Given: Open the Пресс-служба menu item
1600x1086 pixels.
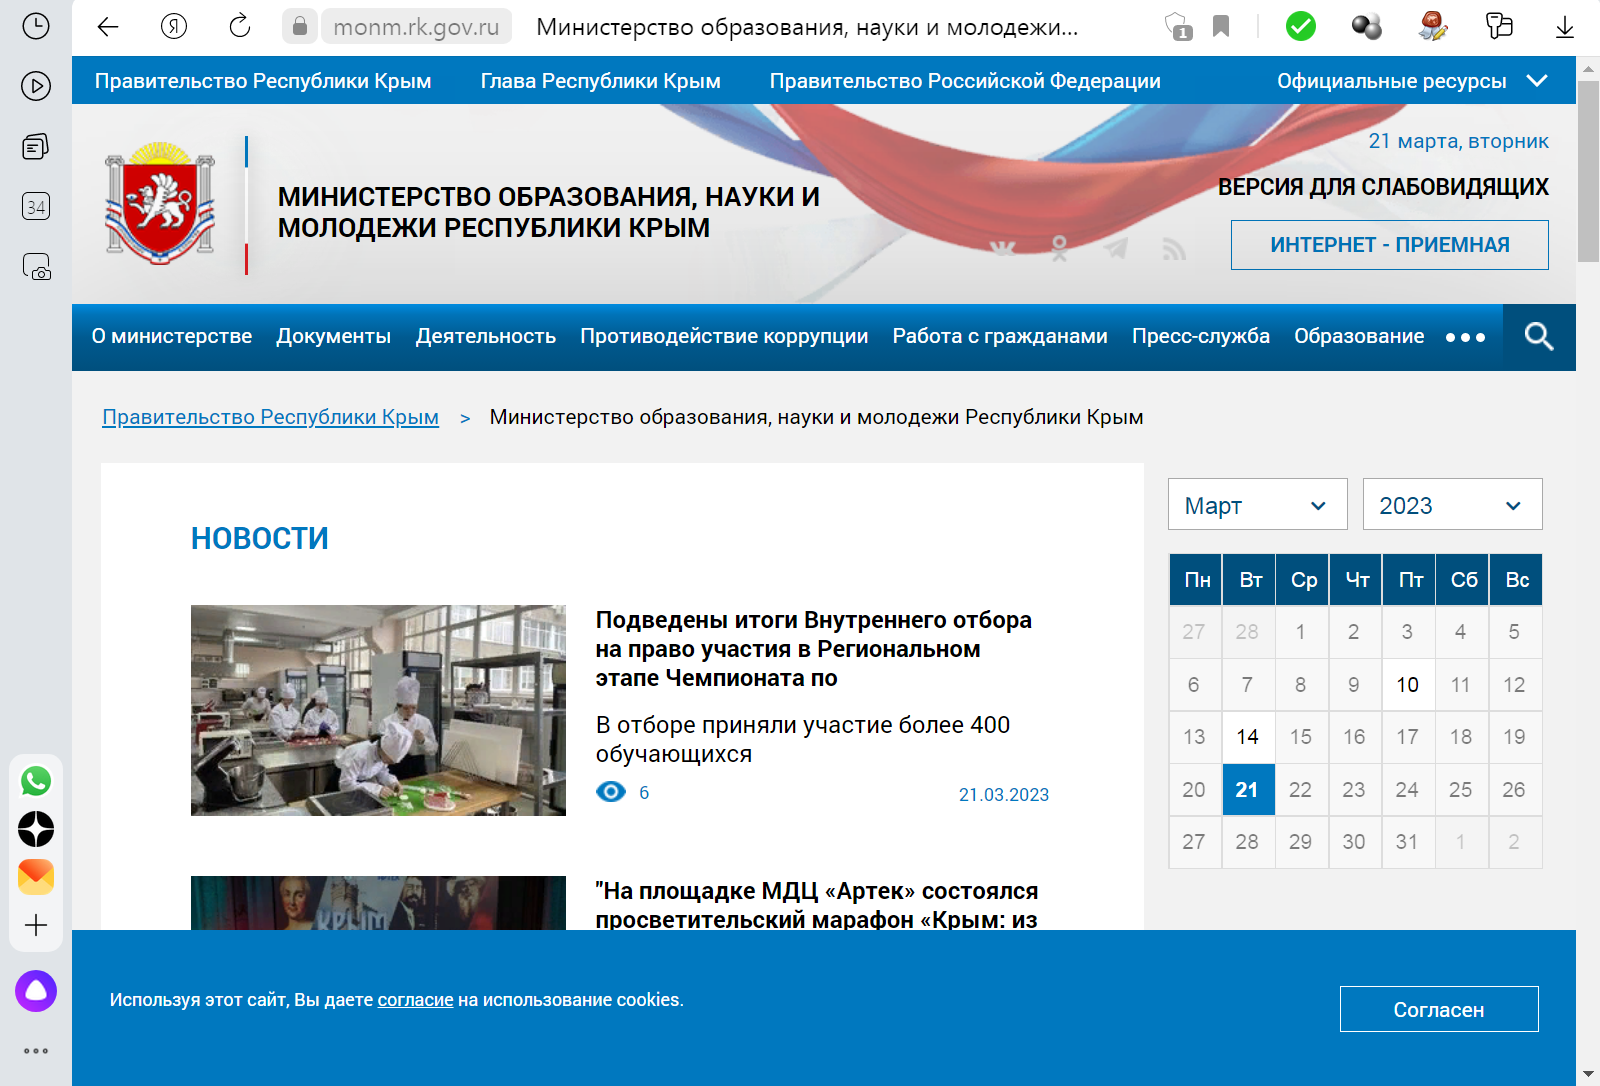Looking at the screenshot, I should 1200,337.
